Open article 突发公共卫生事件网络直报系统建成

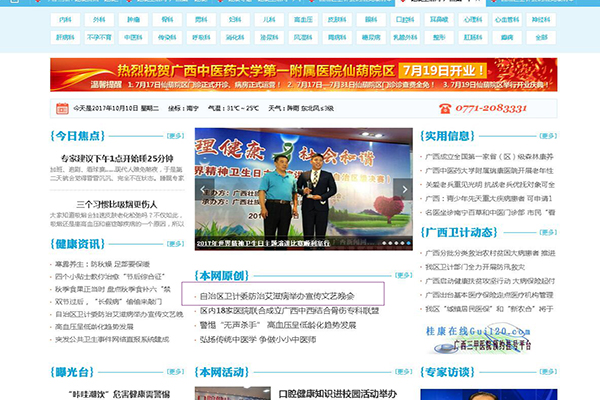click(x=112, y=340)
